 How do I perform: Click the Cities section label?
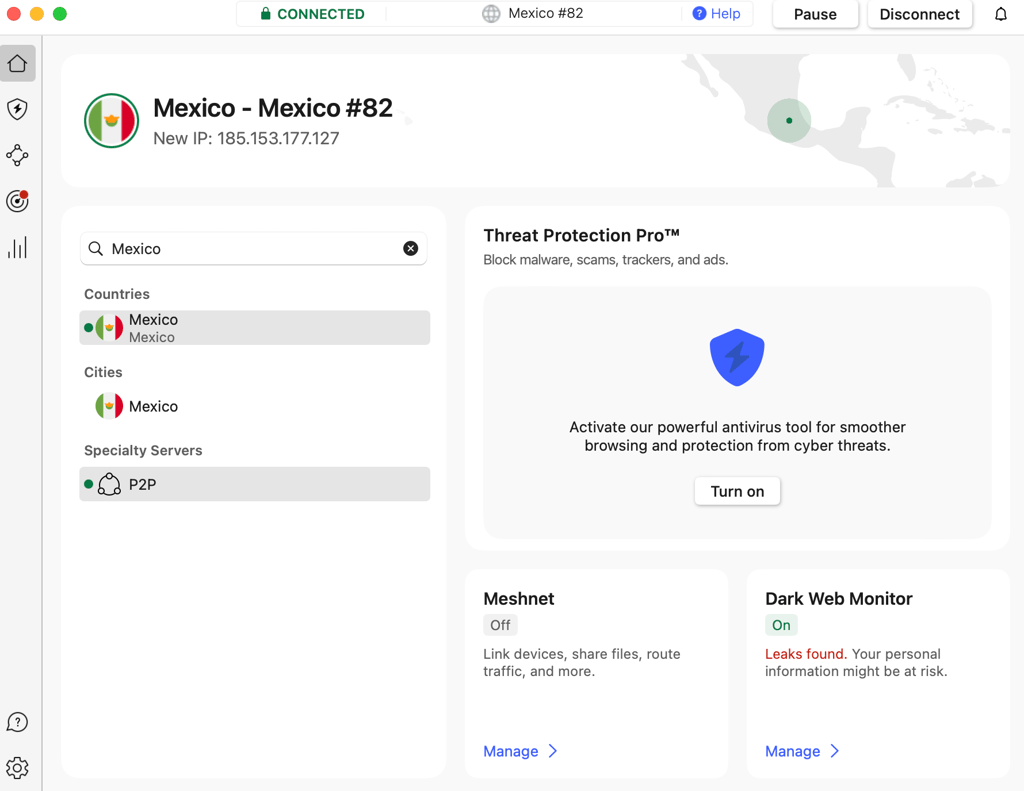tap(103, 372)
